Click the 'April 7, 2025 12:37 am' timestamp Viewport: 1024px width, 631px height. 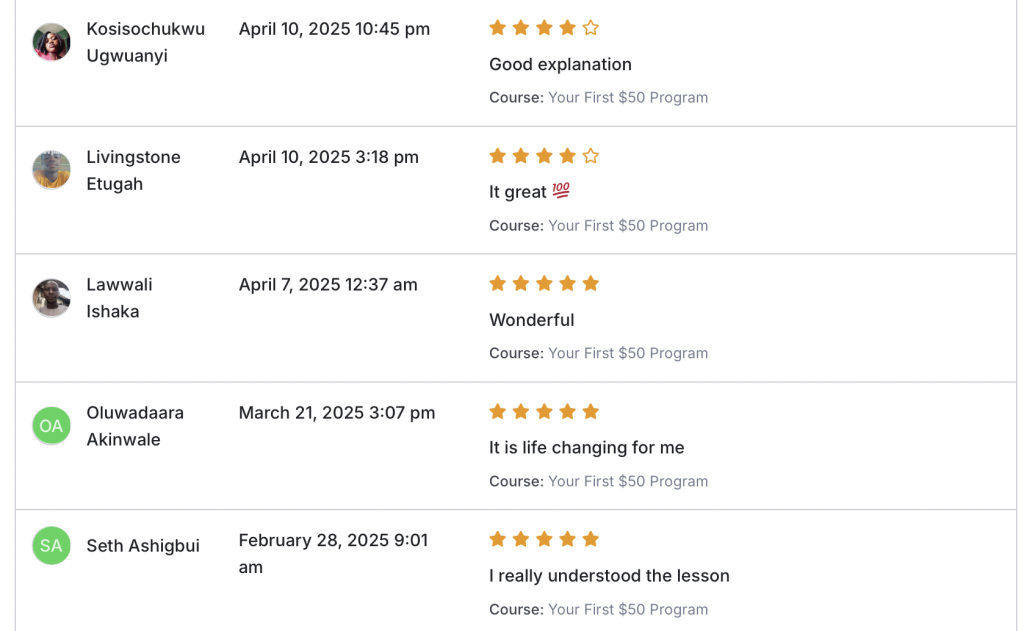point(328,285)
